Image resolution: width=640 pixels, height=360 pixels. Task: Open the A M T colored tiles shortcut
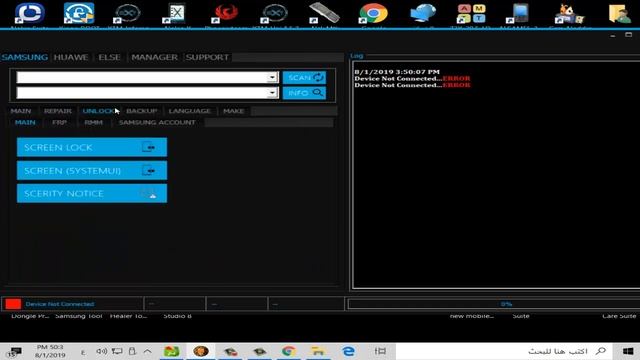pyautogui.click(x=471, y=13)
